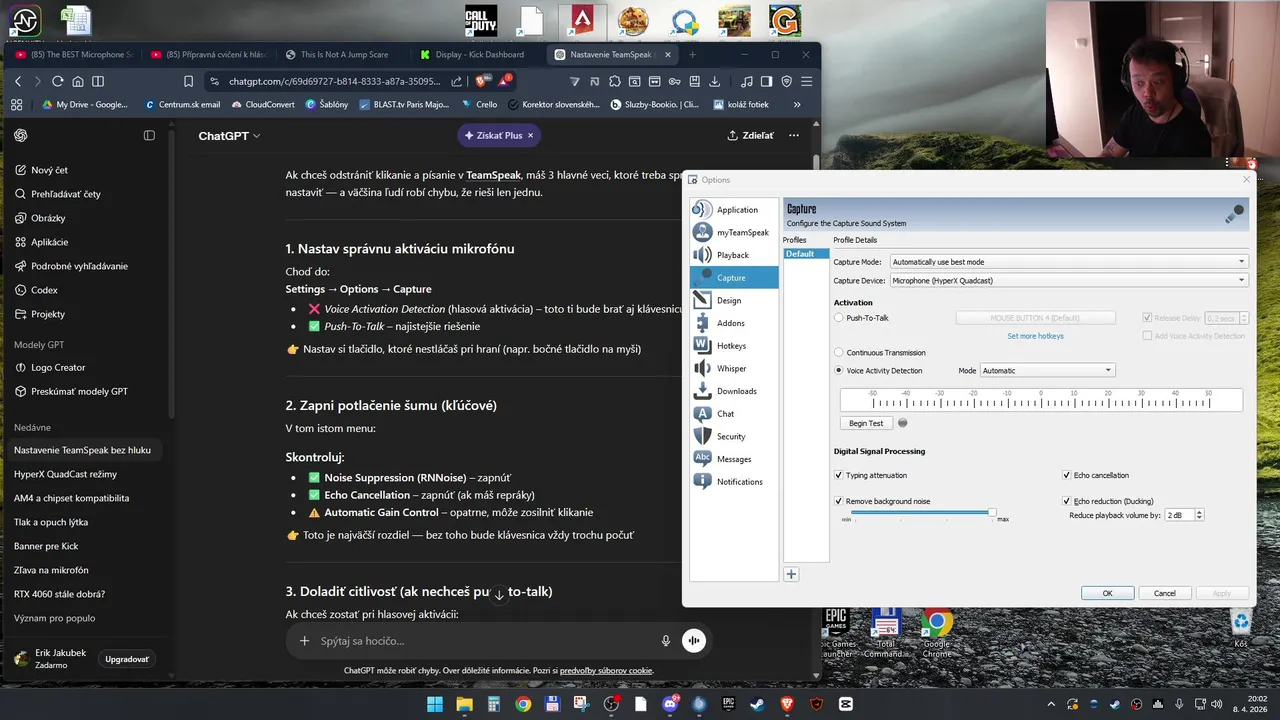Open the Capture Mode dropdown
This screenshot has width=1280, height=720.
click(1069, 262)
